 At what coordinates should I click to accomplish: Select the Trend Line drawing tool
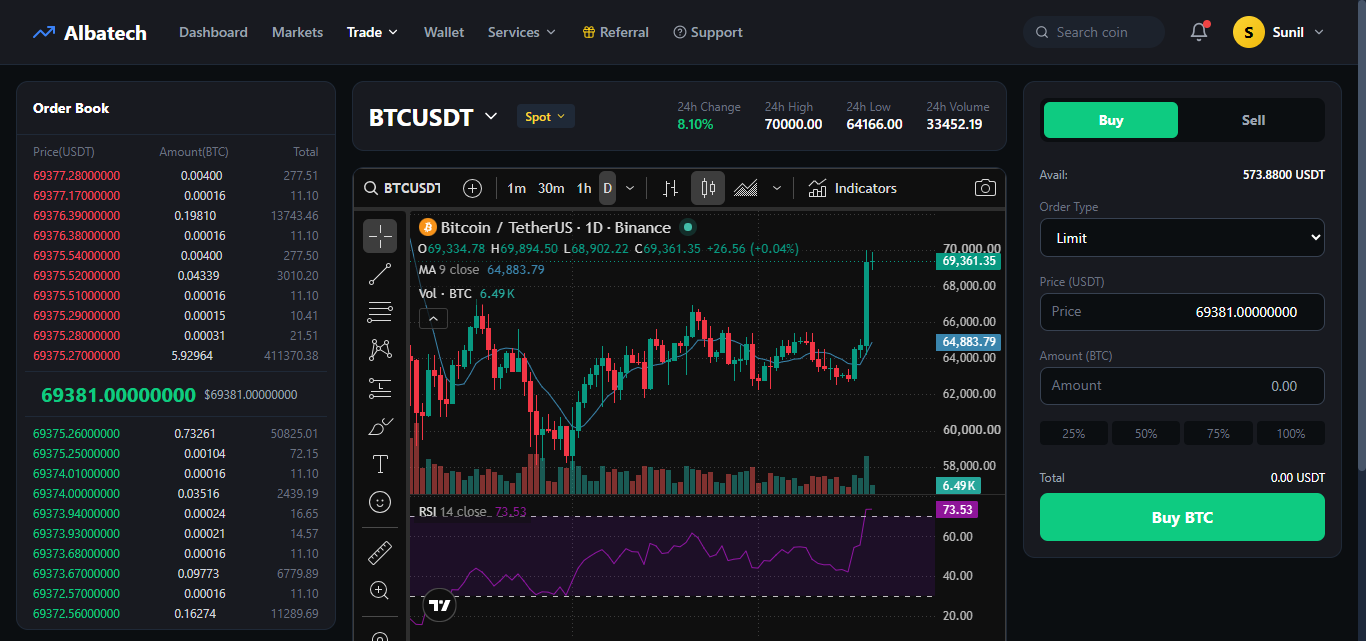point(380,274)
